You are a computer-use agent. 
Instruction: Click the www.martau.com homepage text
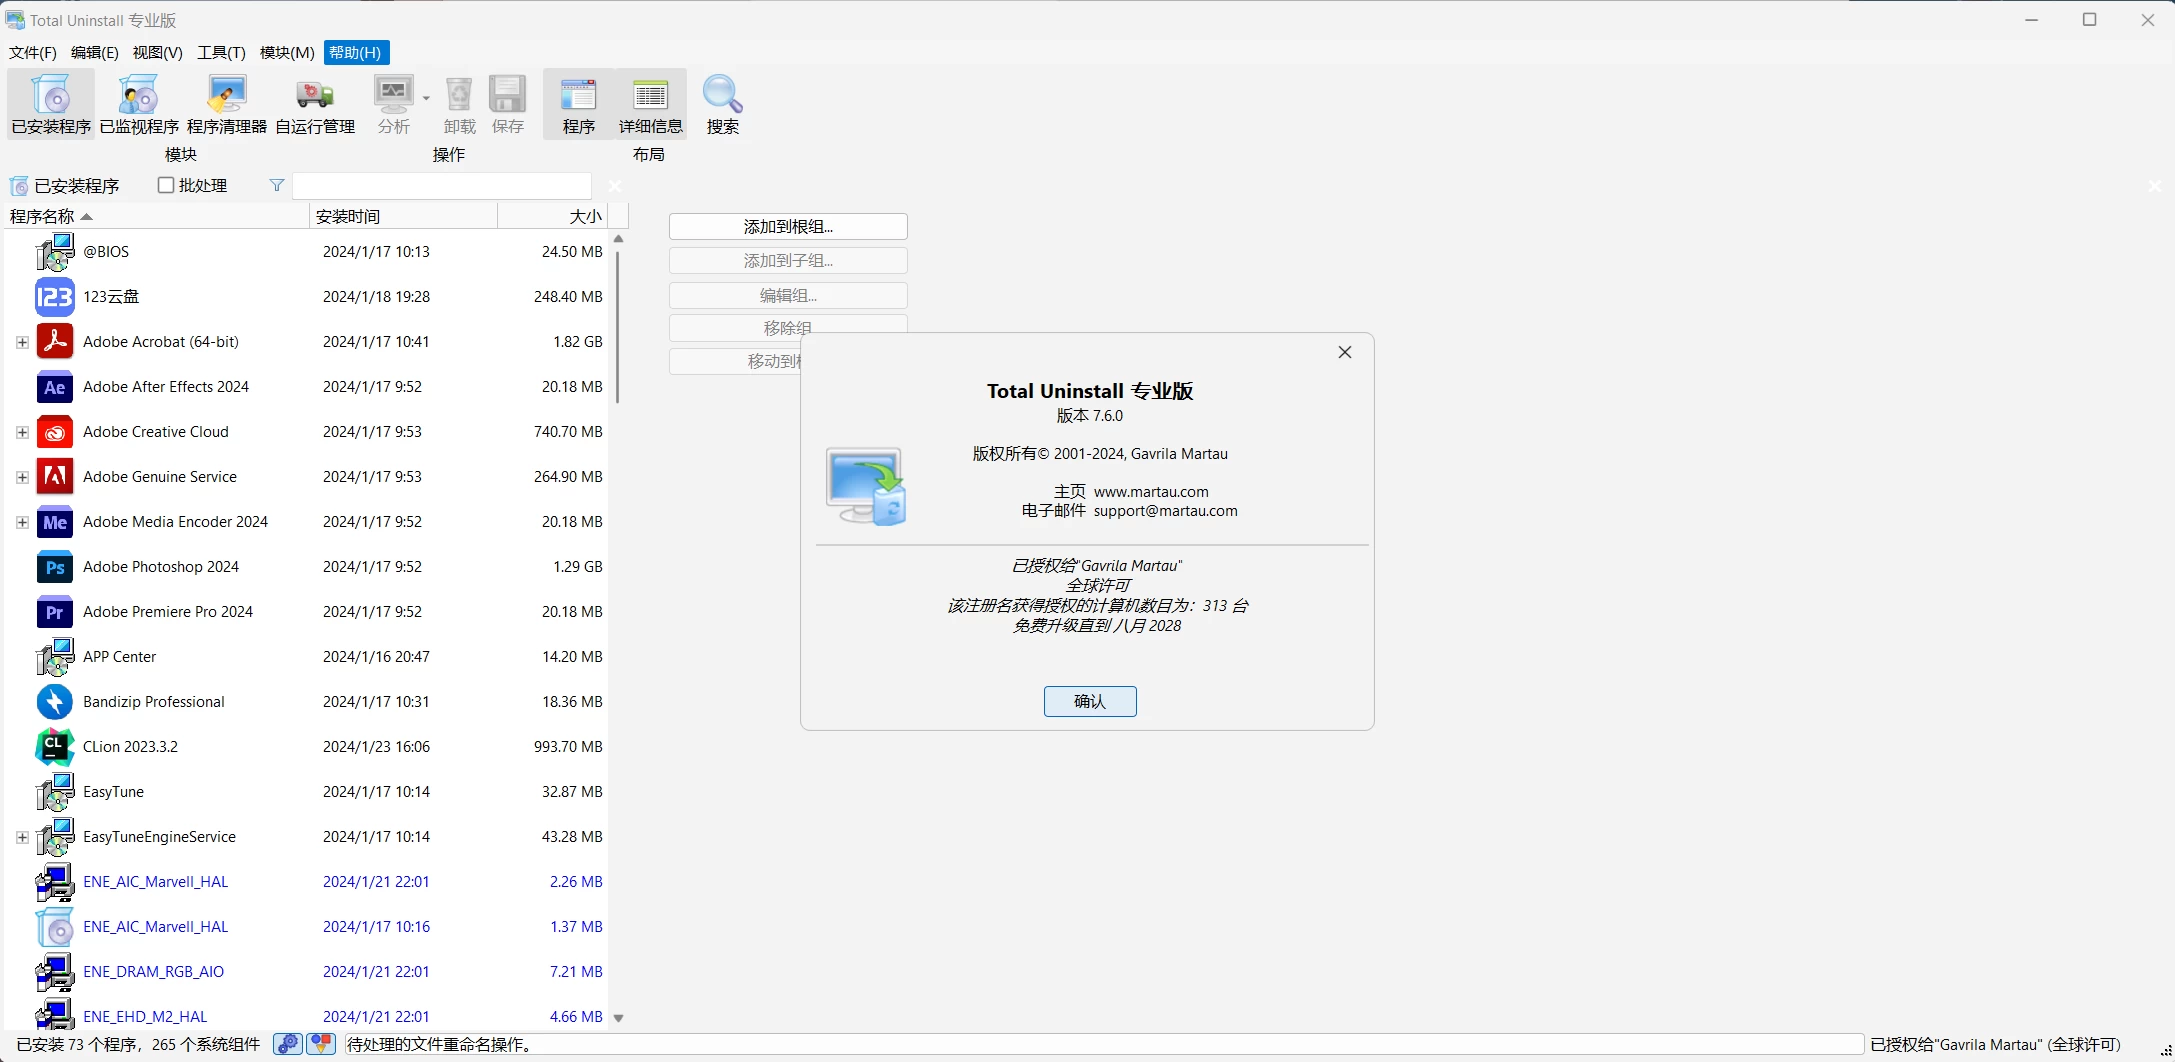(x=1151, y=492)
